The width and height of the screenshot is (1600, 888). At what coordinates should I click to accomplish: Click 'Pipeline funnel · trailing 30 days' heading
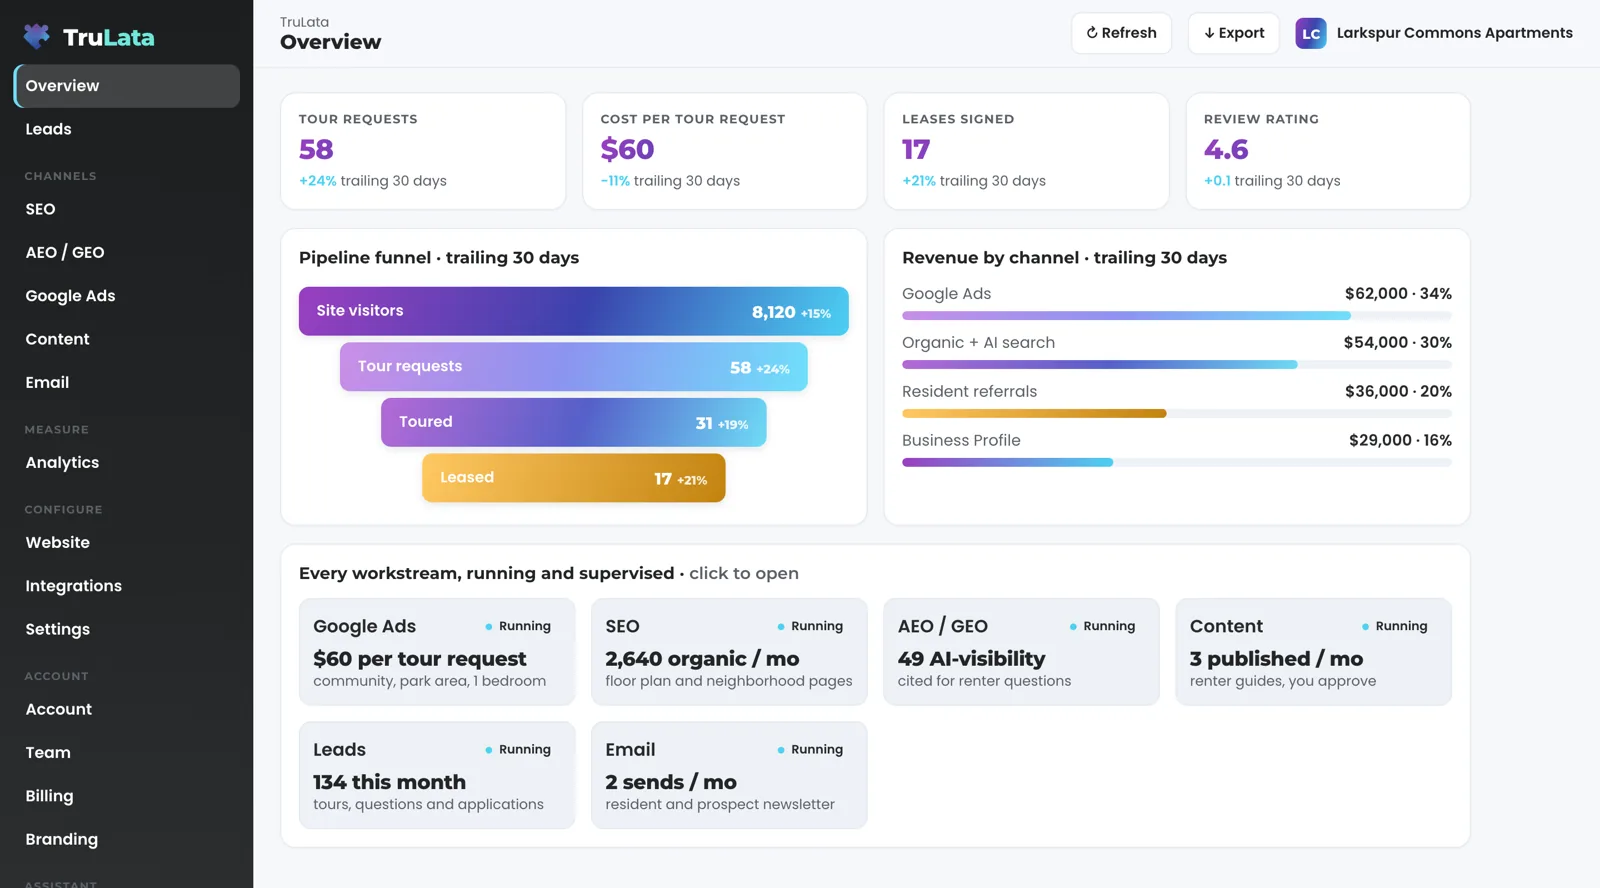pos(439,258)
